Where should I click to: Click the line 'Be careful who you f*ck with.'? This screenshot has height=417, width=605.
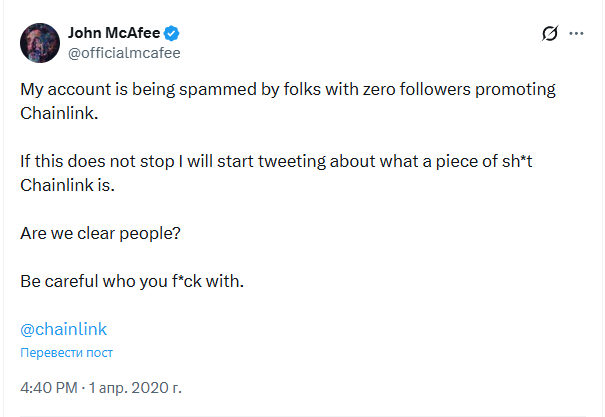pos(132,281)
